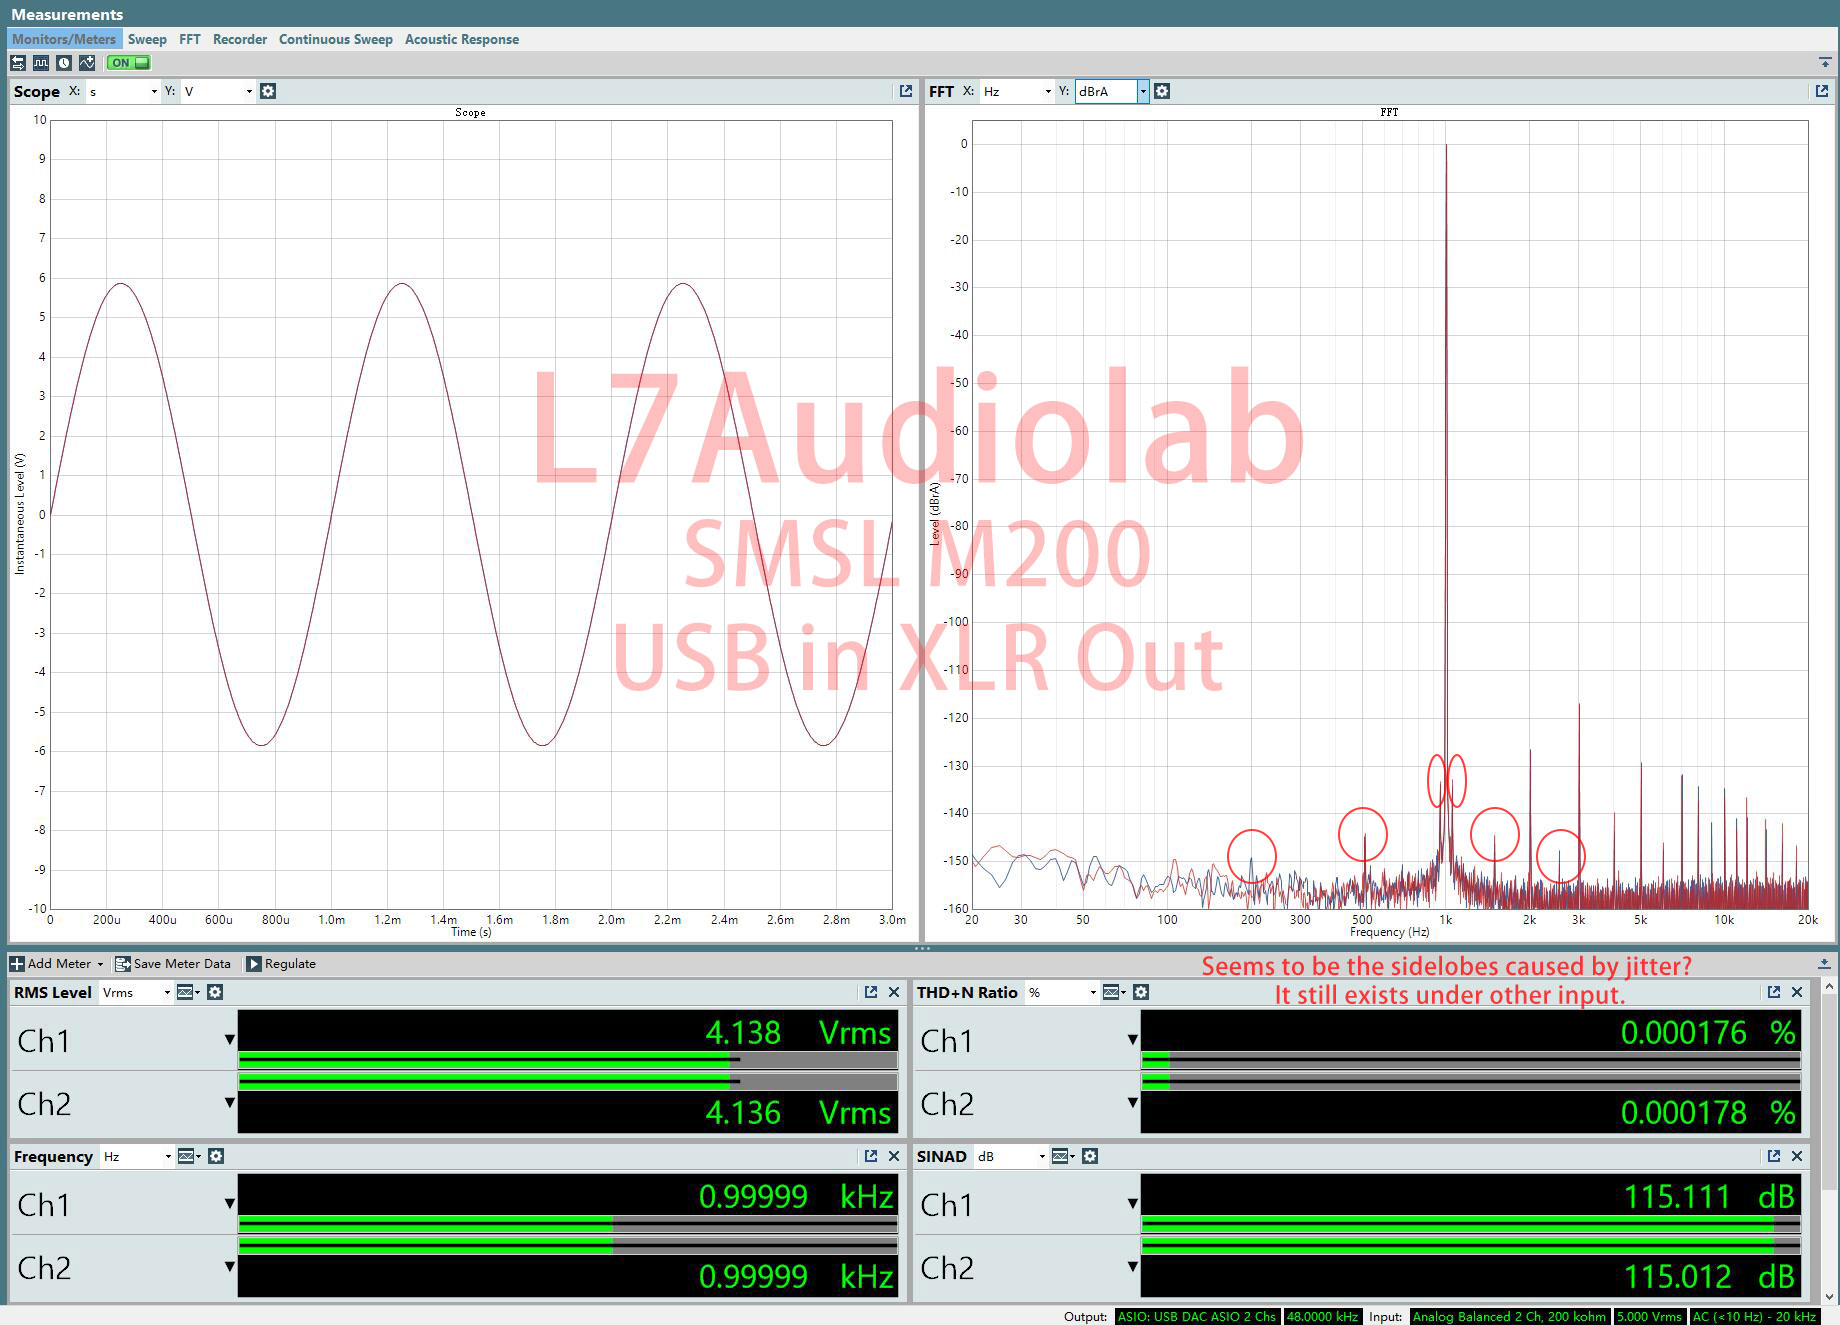
Task: Open Scope settings gear
Action: pos(268,91)
